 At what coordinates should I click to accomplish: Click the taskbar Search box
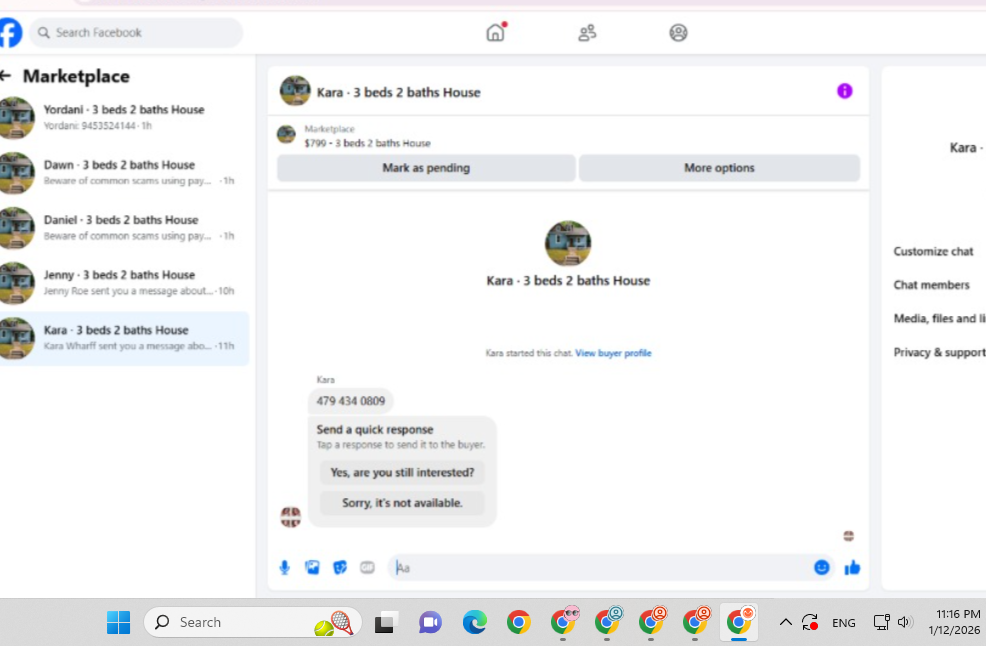click(x=252, y=622)
